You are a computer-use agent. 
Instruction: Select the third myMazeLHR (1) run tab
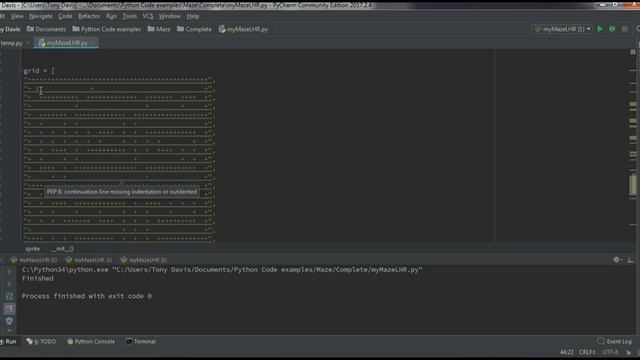click(144, 260)
